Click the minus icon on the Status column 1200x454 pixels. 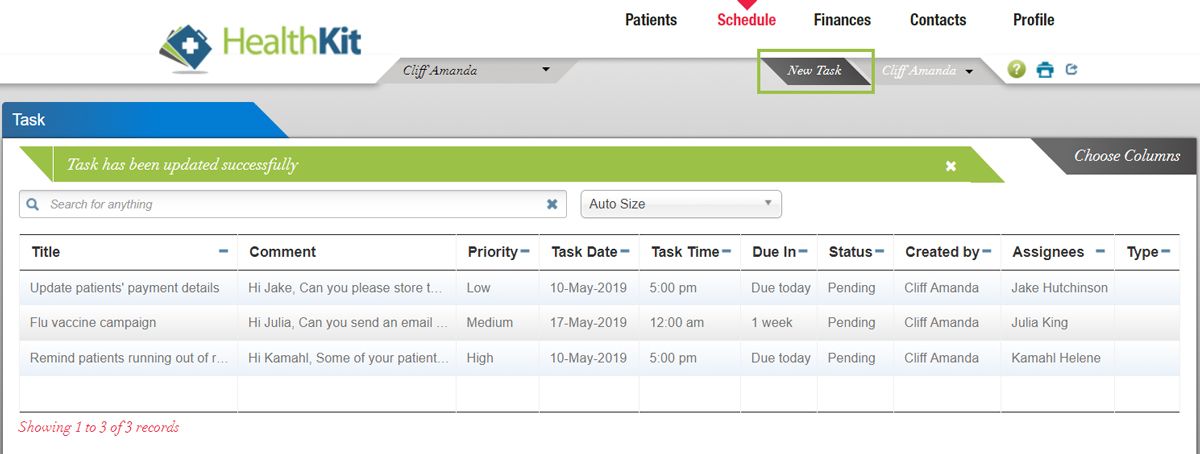point(879,251)
